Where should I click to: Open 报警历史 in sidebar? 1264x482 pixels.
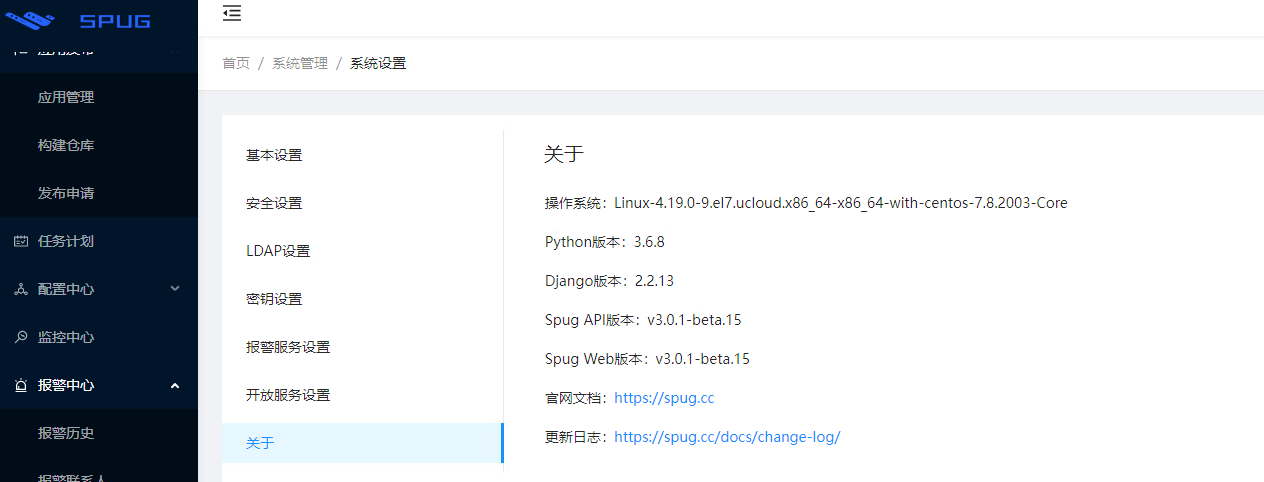pyautogui.click(x=99, y=433)
